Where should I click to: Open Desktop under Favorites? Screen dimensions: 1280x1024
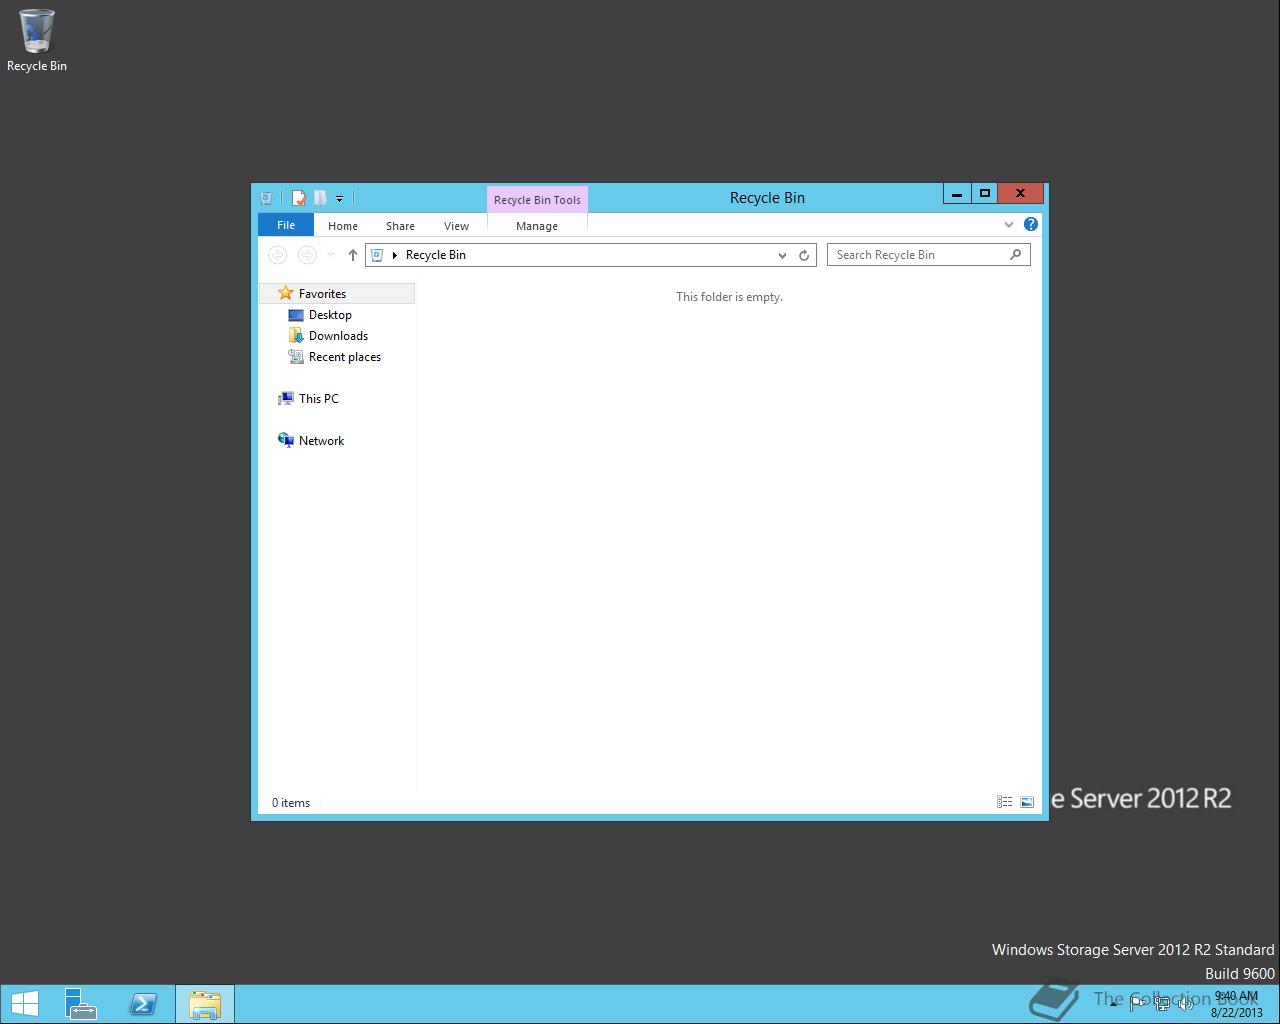(330, 315)
